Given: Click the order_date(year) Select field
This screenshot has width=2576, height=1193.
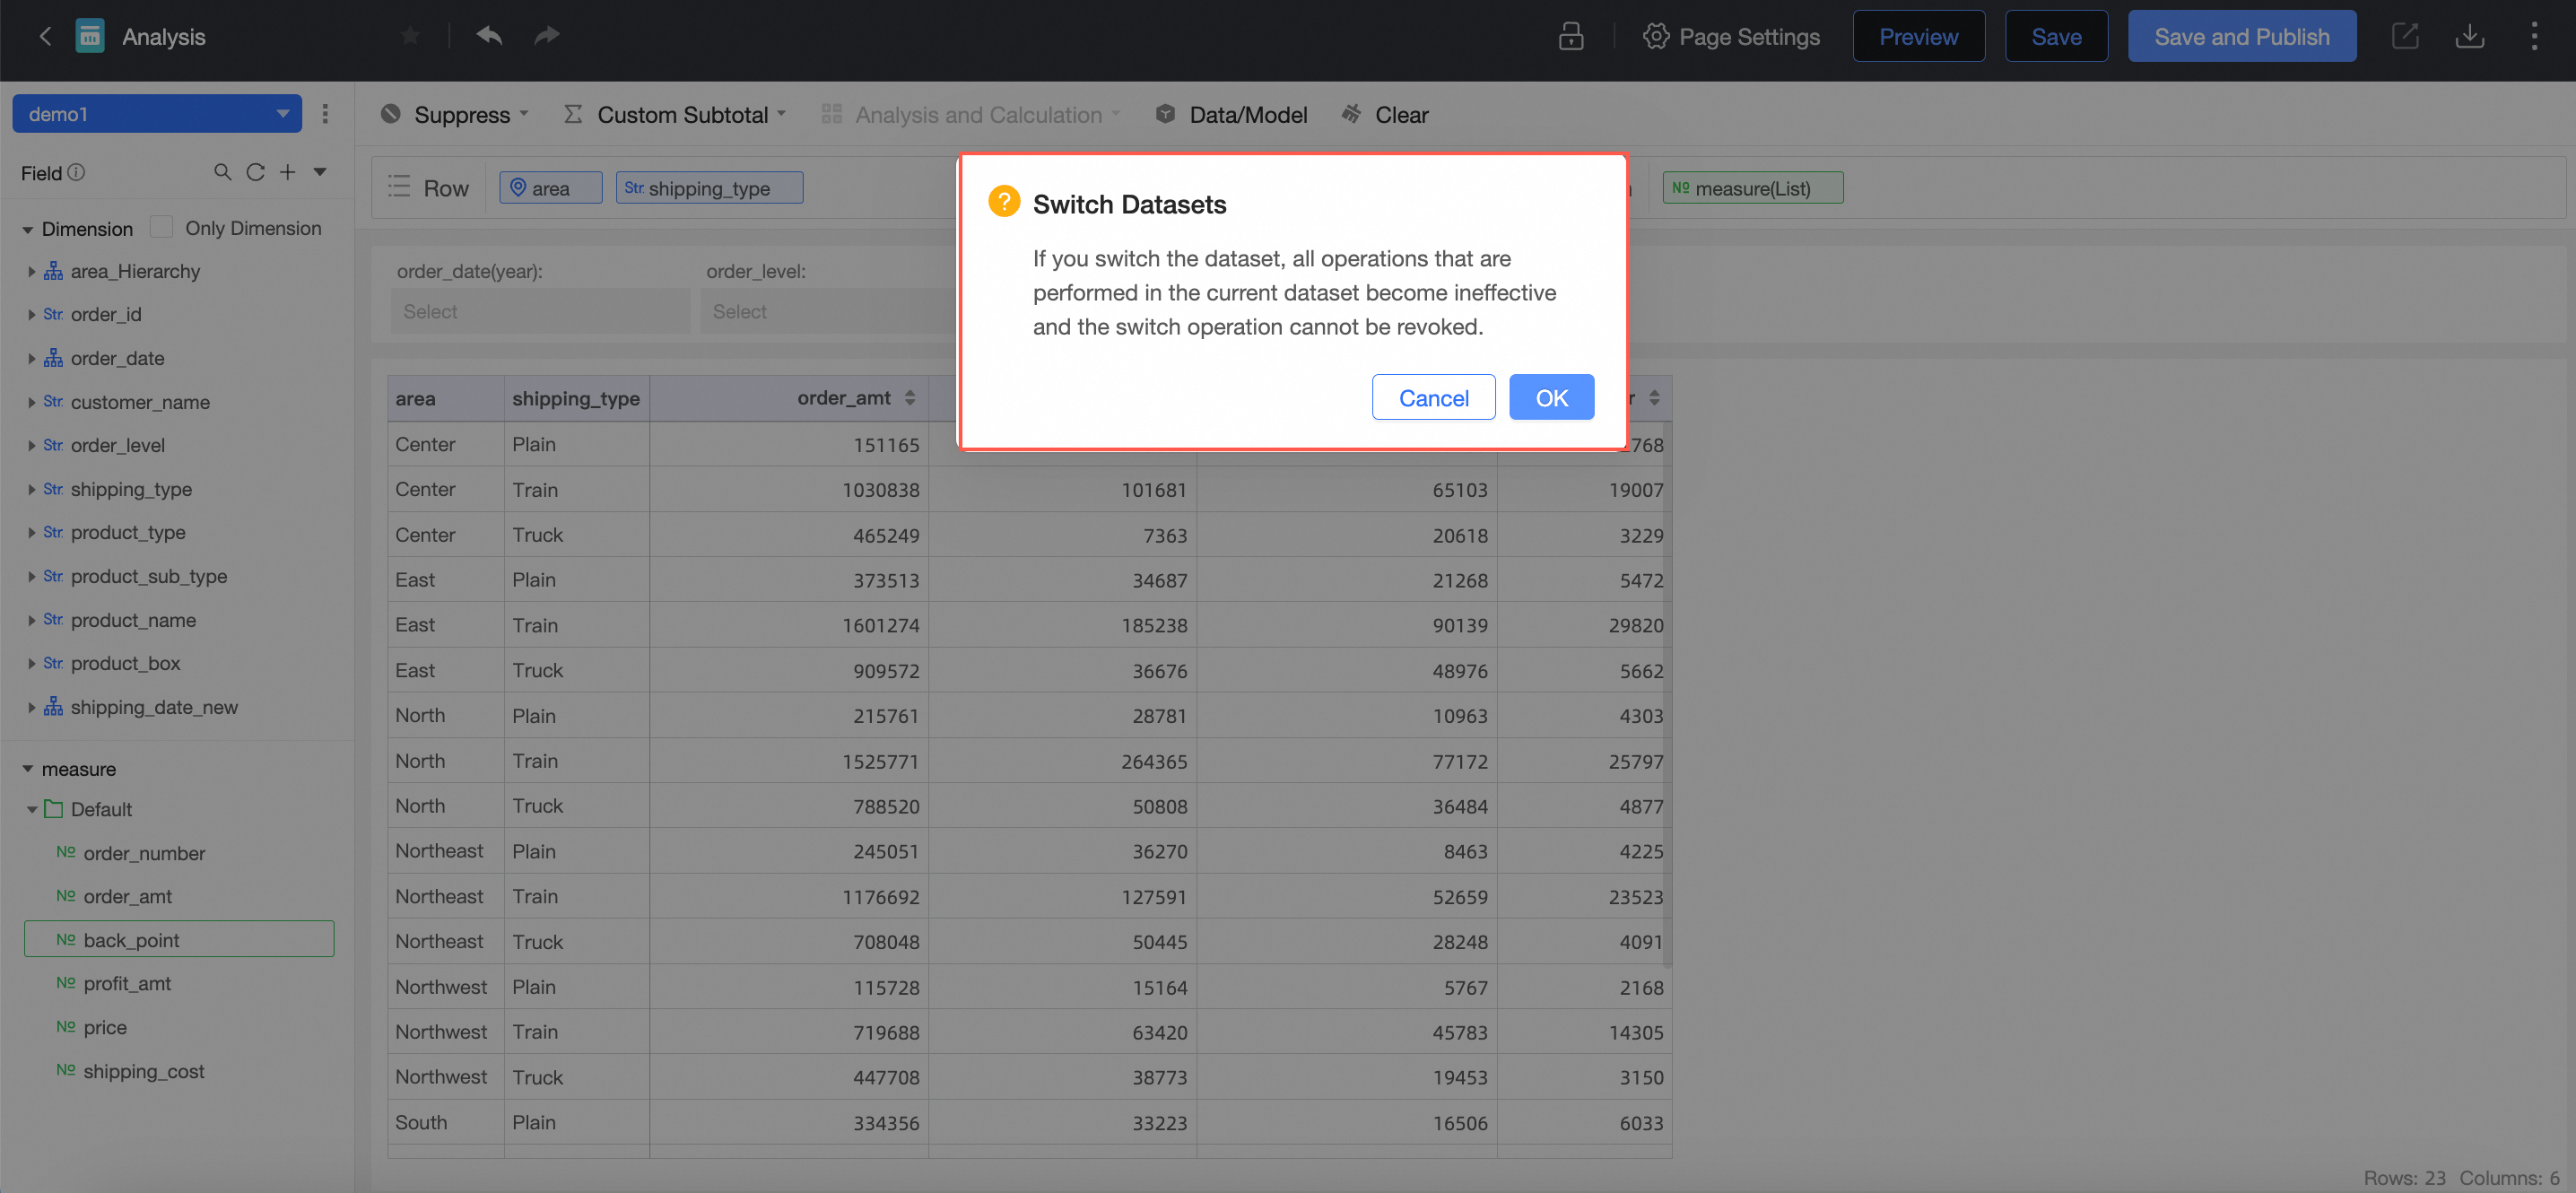Looking at the screenshot, I should click(x=540, y=311).
